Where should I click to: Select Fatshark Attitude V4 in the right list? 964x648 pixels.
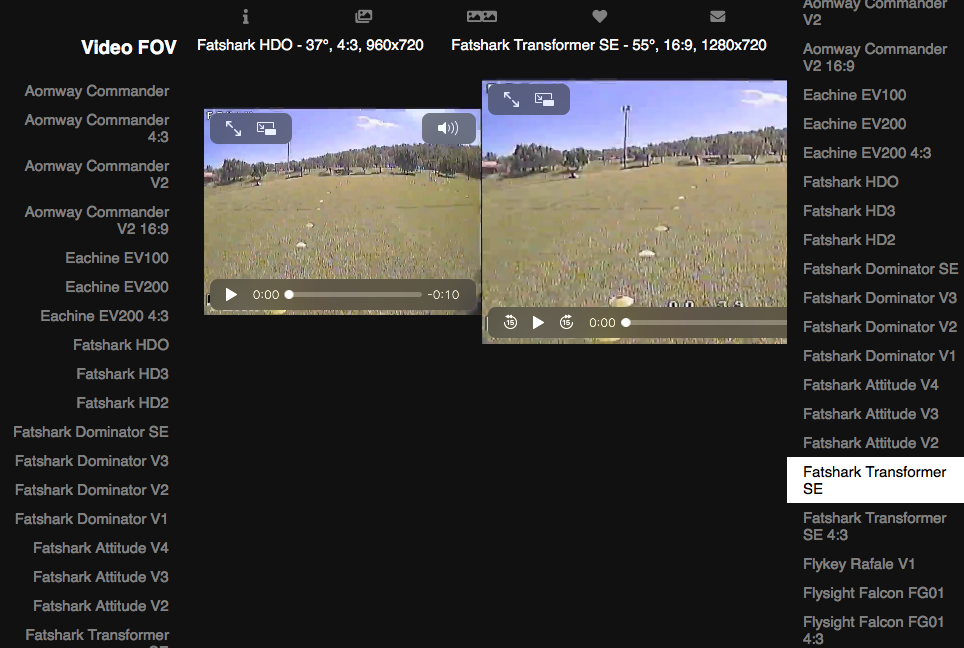click(871, 384)
